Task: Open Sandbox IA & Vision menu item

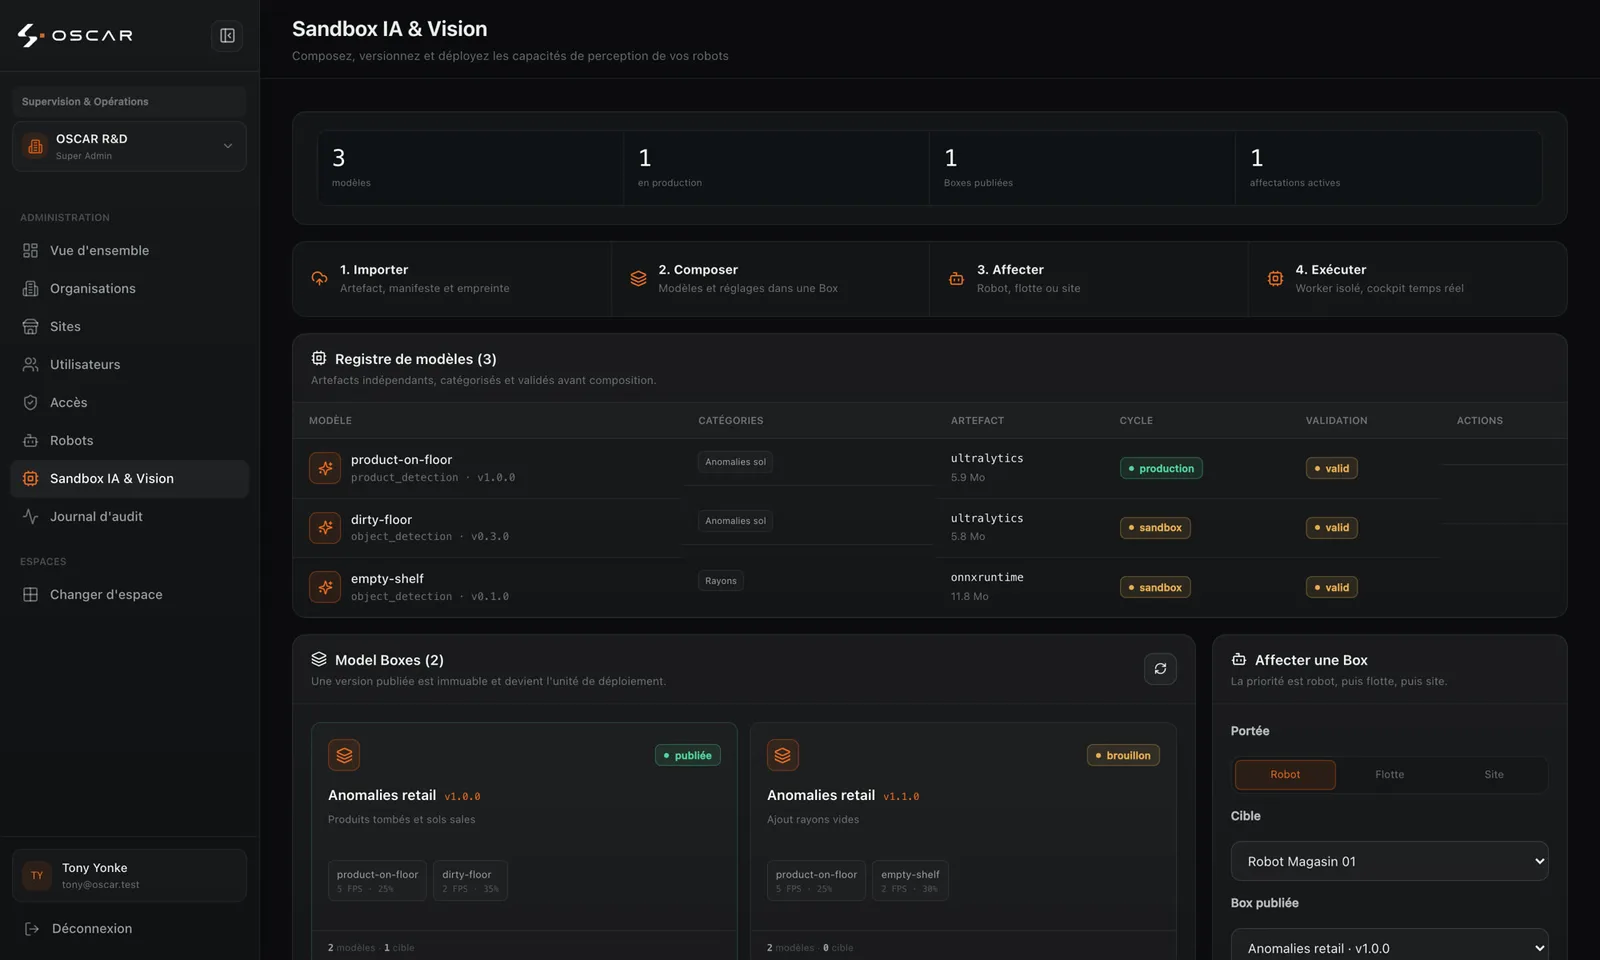Action: coord(129,479)
